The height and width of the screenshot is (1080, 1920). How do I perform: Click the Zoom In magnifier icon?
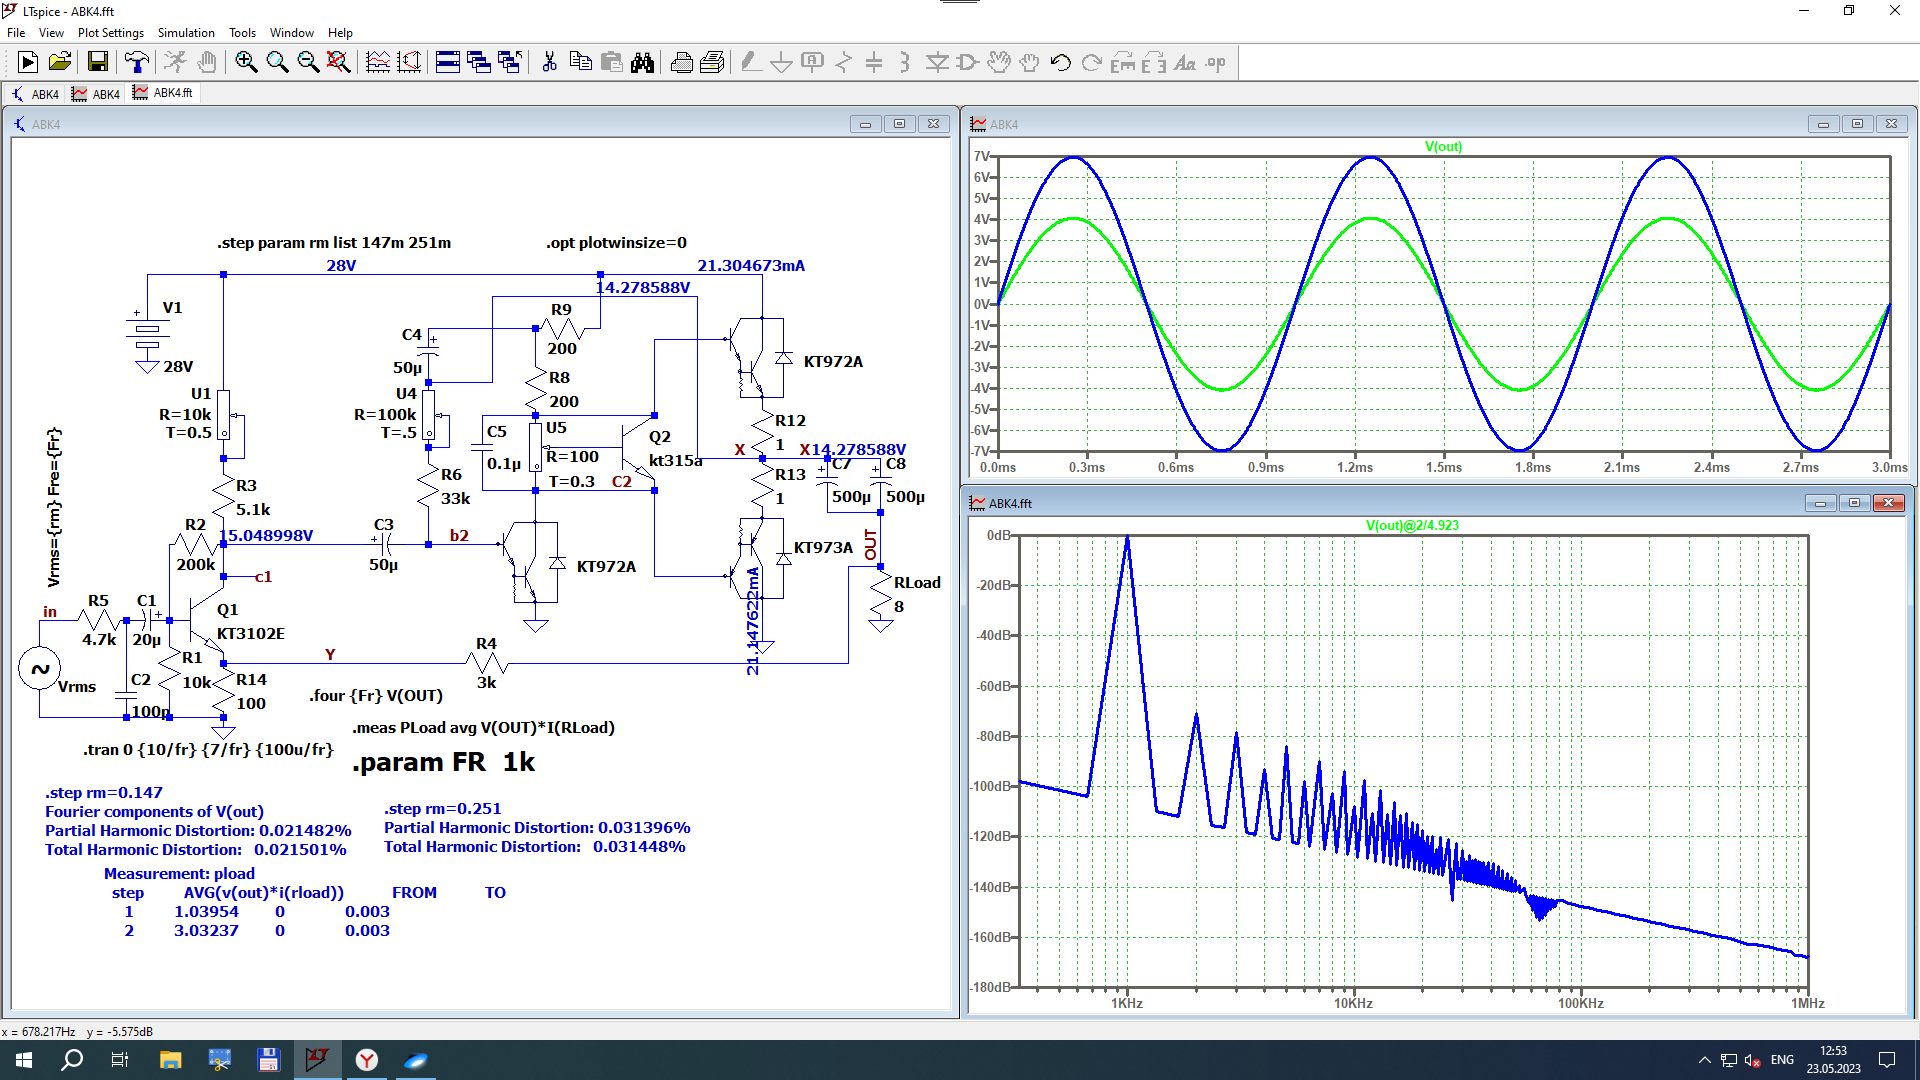tap(246, 63)
